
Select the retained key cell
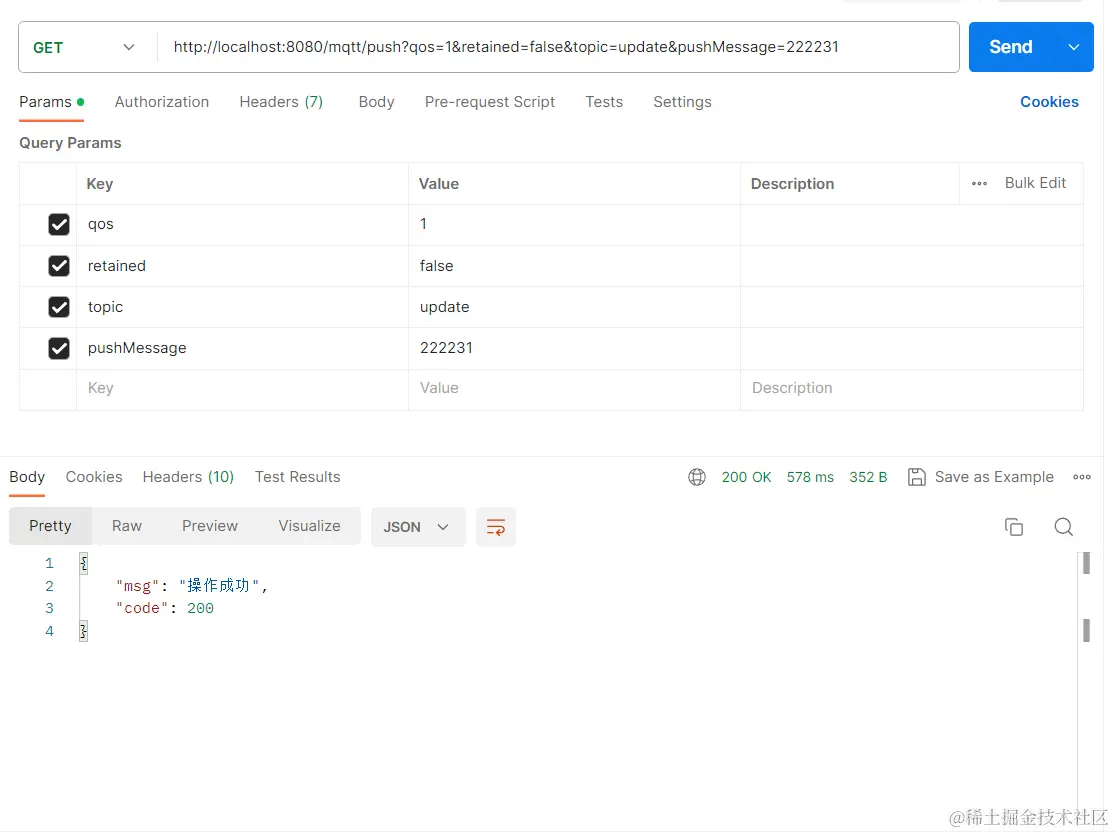click(x=242, y=266)
